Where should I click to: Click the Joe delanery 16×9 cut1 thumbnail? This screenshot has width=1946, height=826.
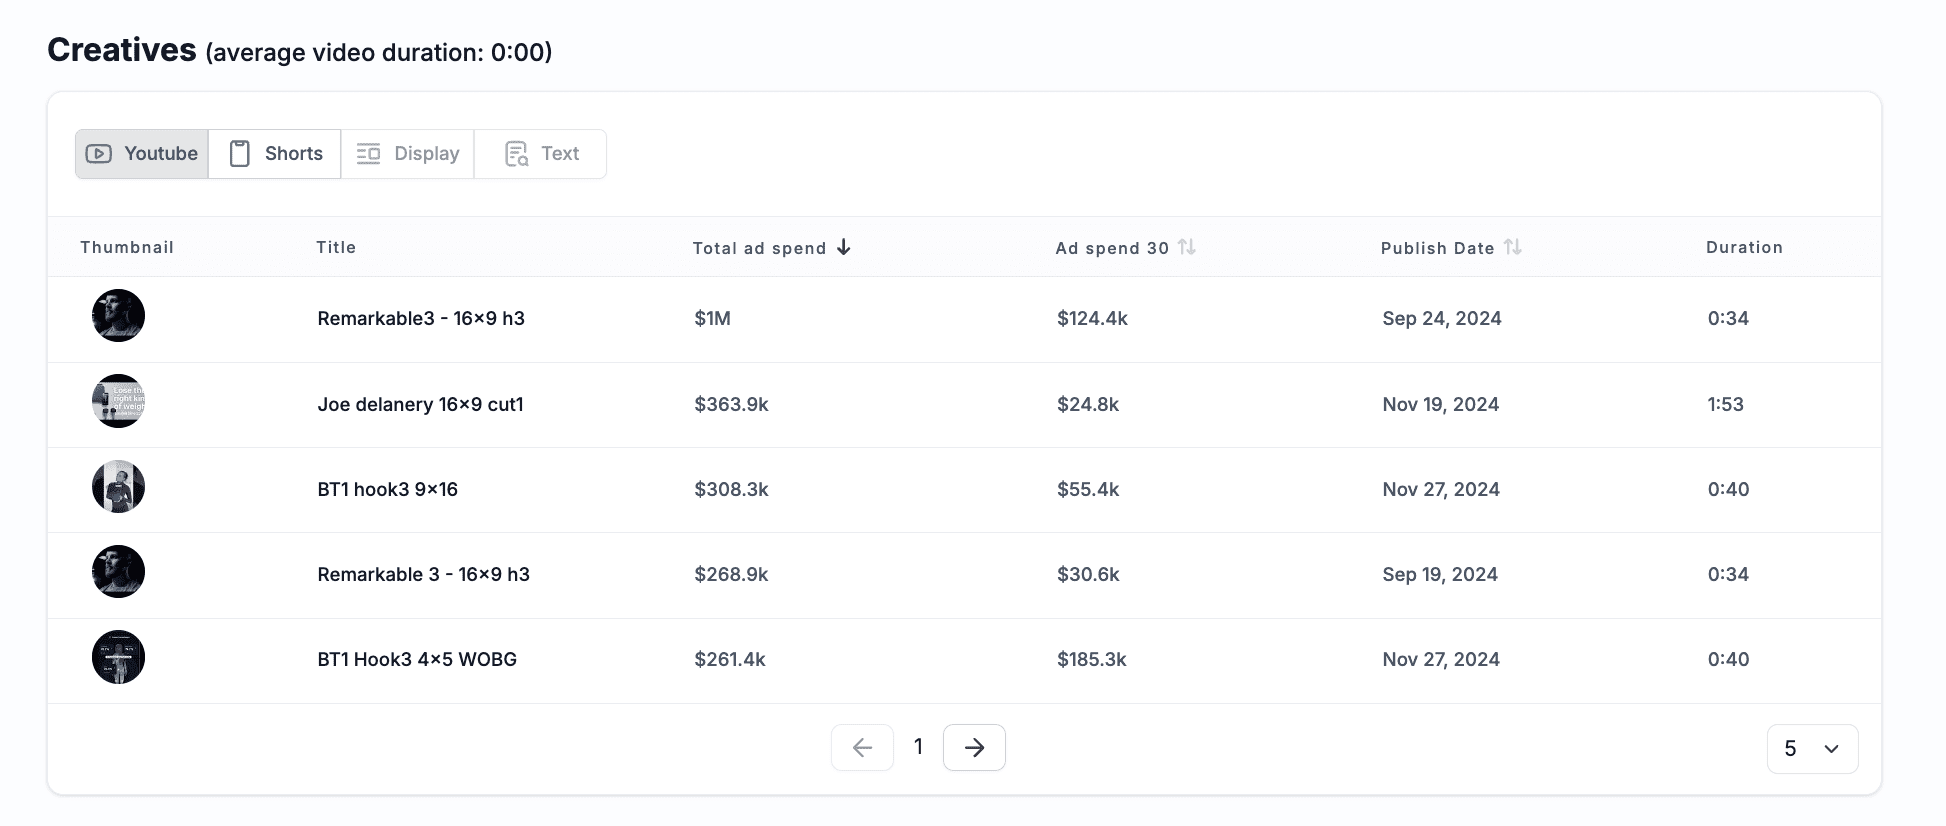tap(119, 401)
